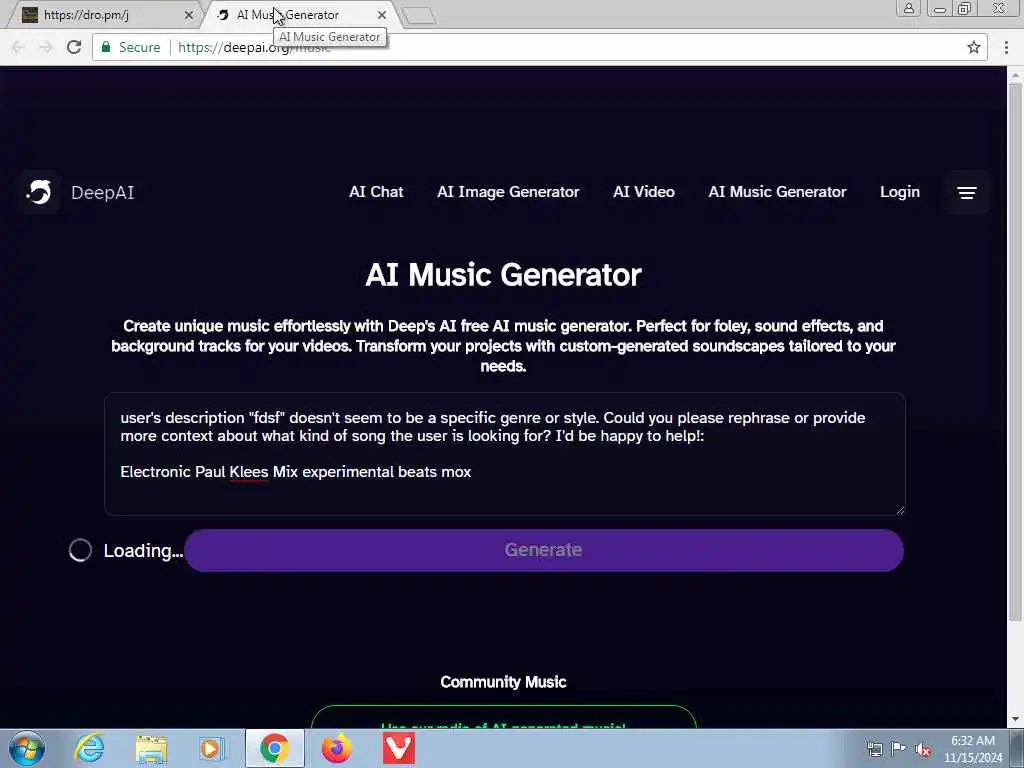This screenshot has width=1024, height=768.
Task: Click the scrollbar up arrow
Action: click(x=1015, y=74)
